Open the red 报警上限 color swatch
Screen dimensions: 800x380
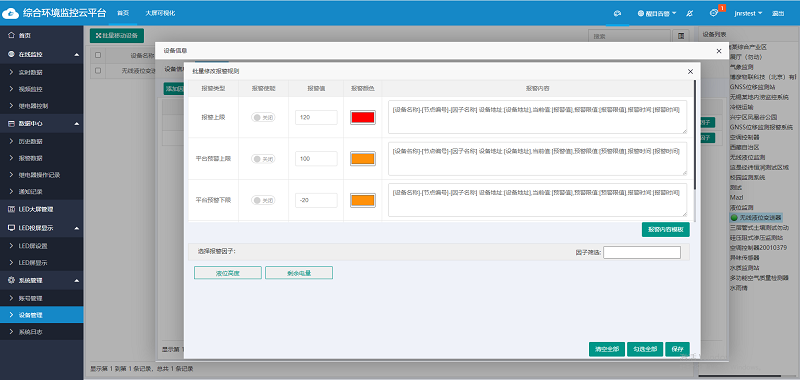[x=363, y=117]
